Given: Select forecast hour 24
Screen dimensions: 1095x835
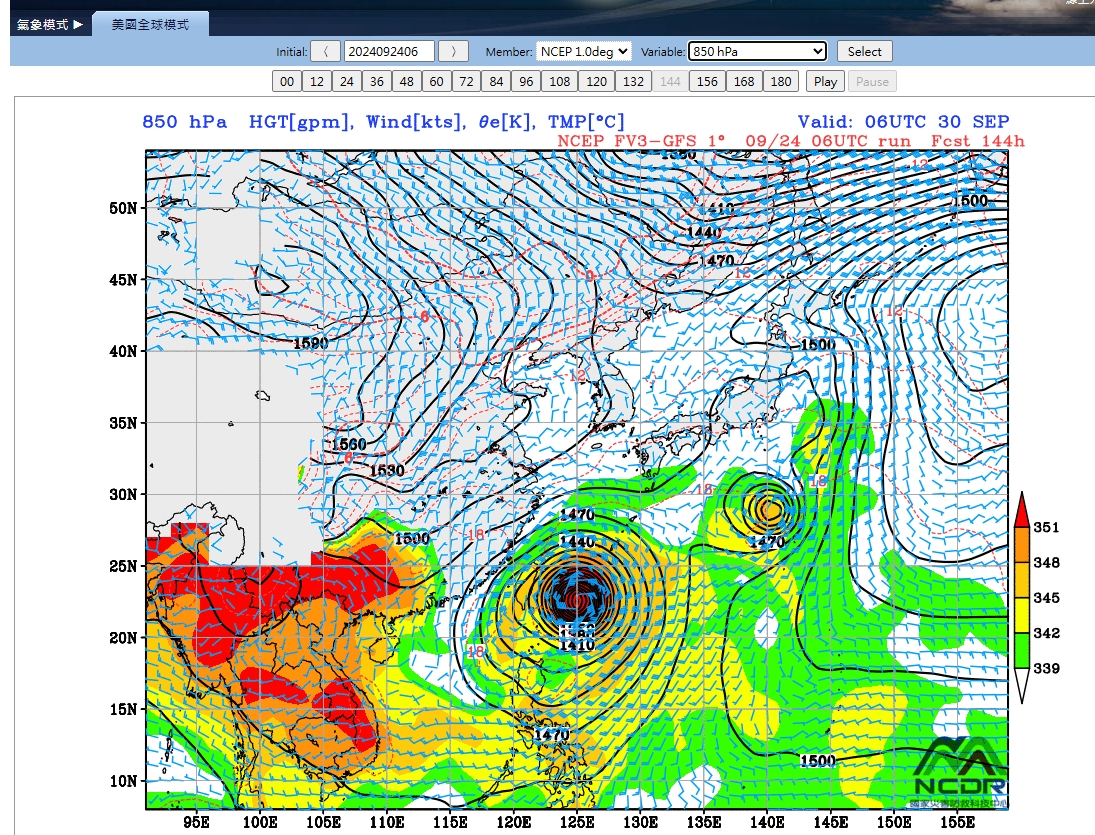Looking at the screenshot, I should 347,82.
